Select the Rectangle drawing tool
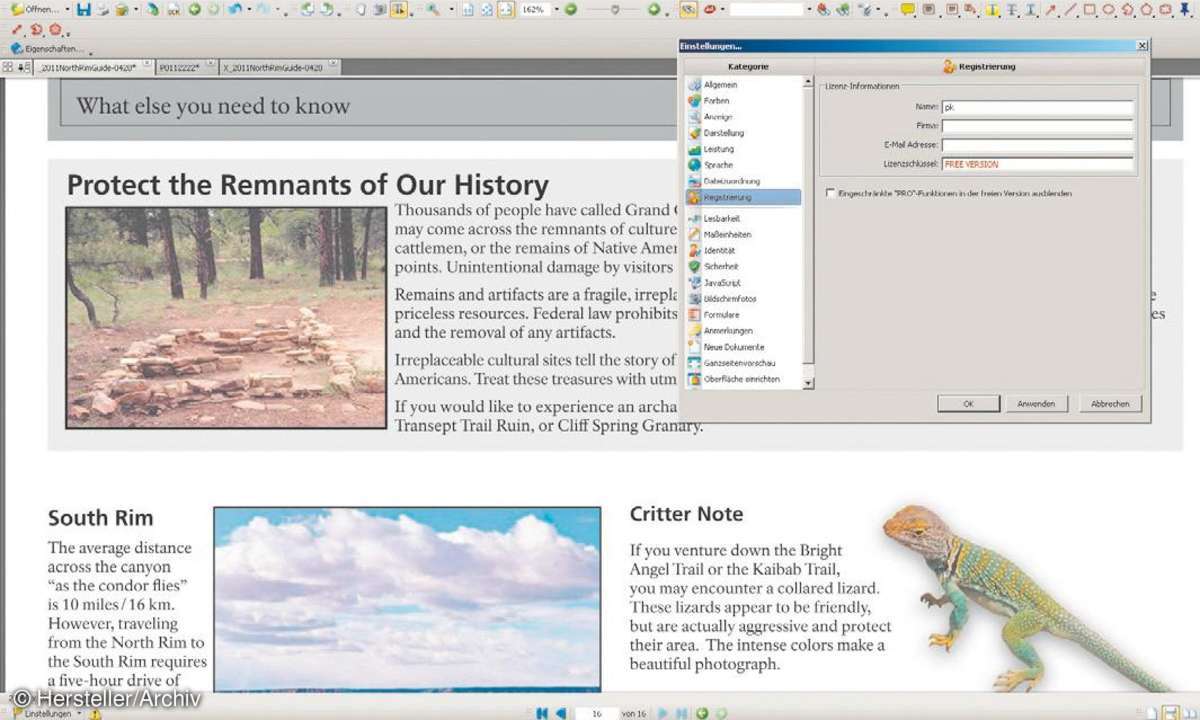1200x720 pixels. [x=1089, y=9]
